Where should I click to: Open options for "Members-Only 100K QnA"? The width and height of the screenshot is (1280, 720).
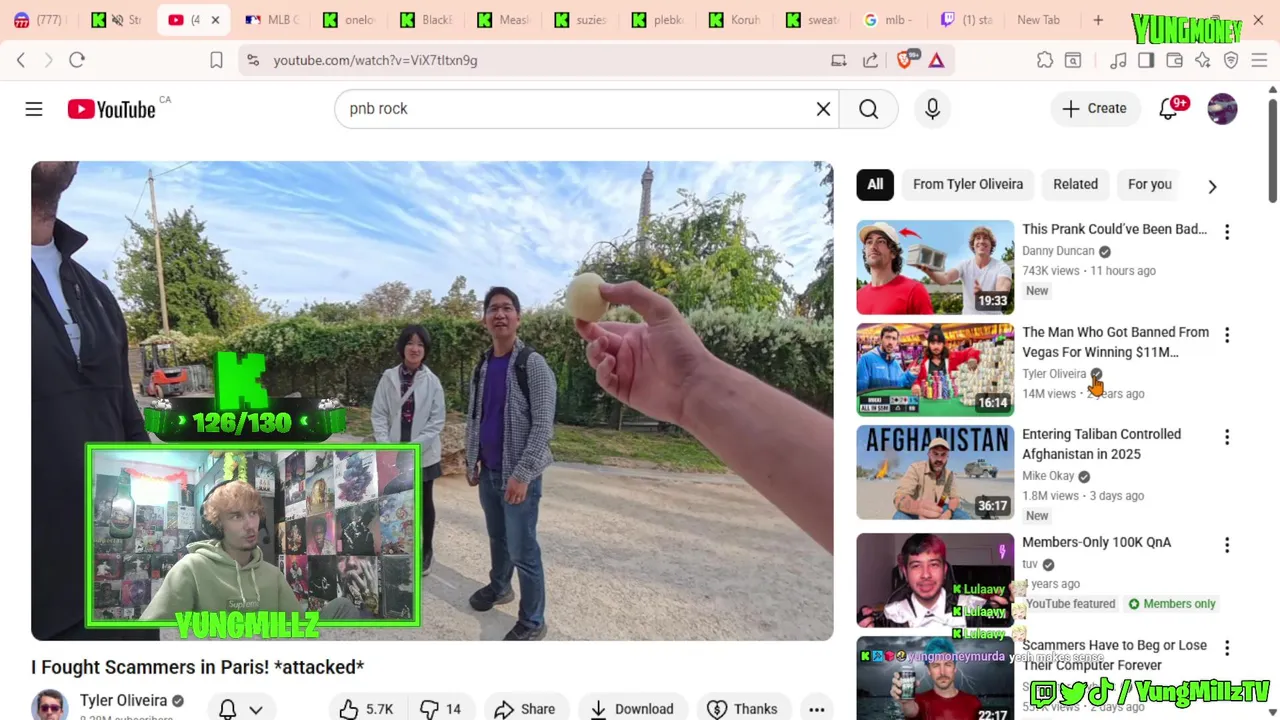pyautogui.click(x=1227, y=545)
